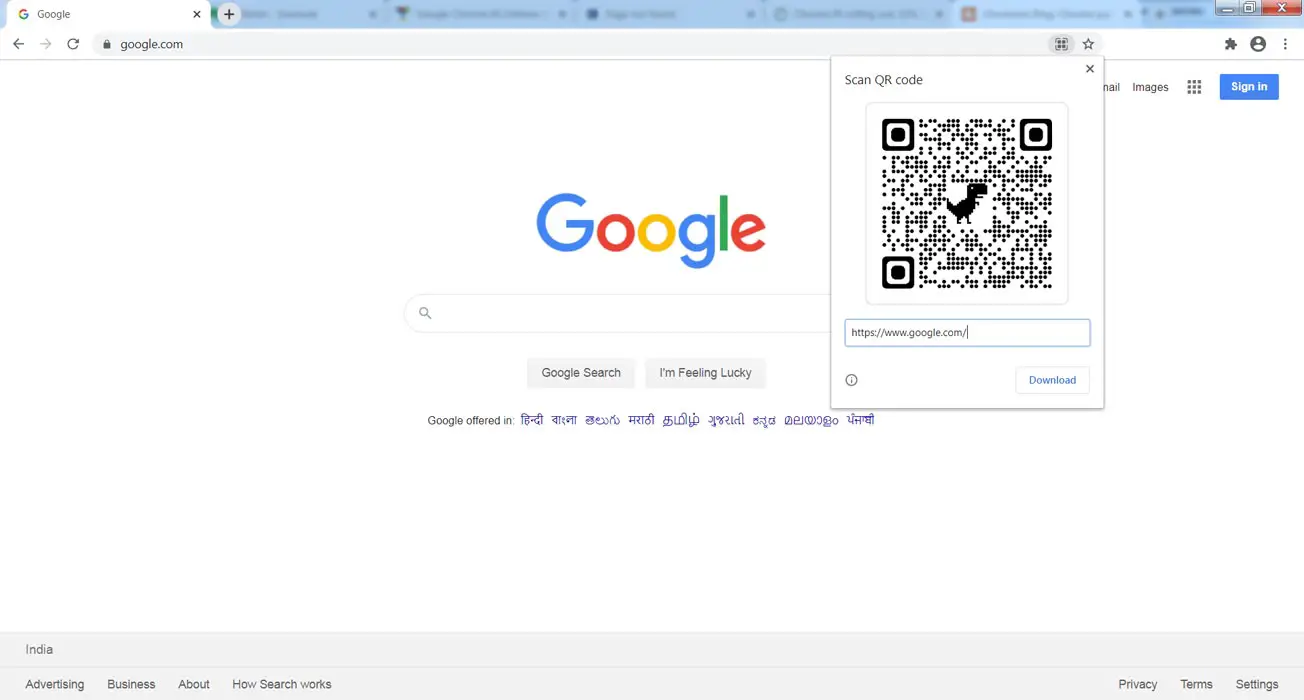
Task: Reload the google.com page
Action: coord(73,44)
